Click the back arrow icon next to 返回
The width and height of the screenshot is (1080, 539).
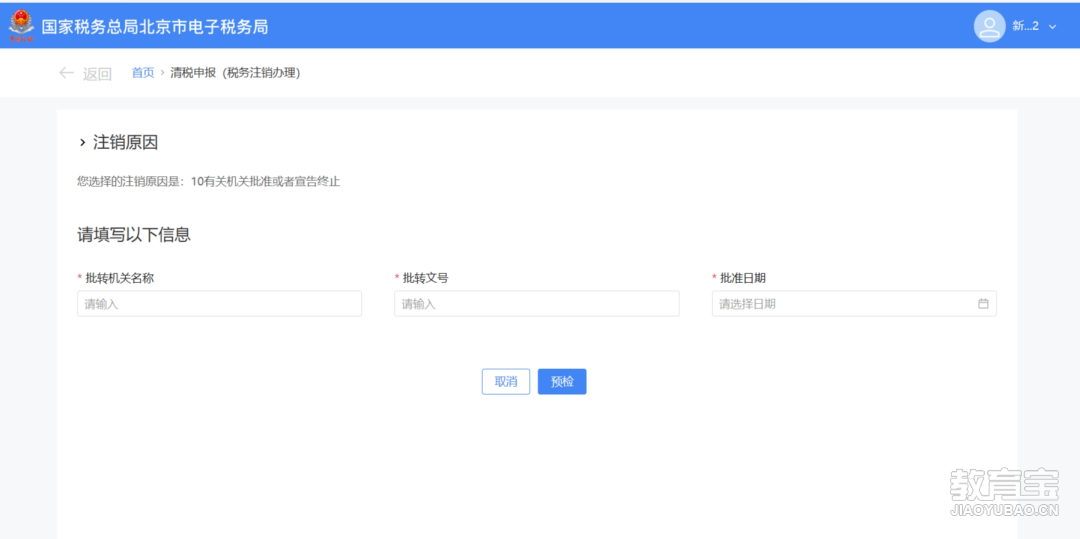pos(66,73)
